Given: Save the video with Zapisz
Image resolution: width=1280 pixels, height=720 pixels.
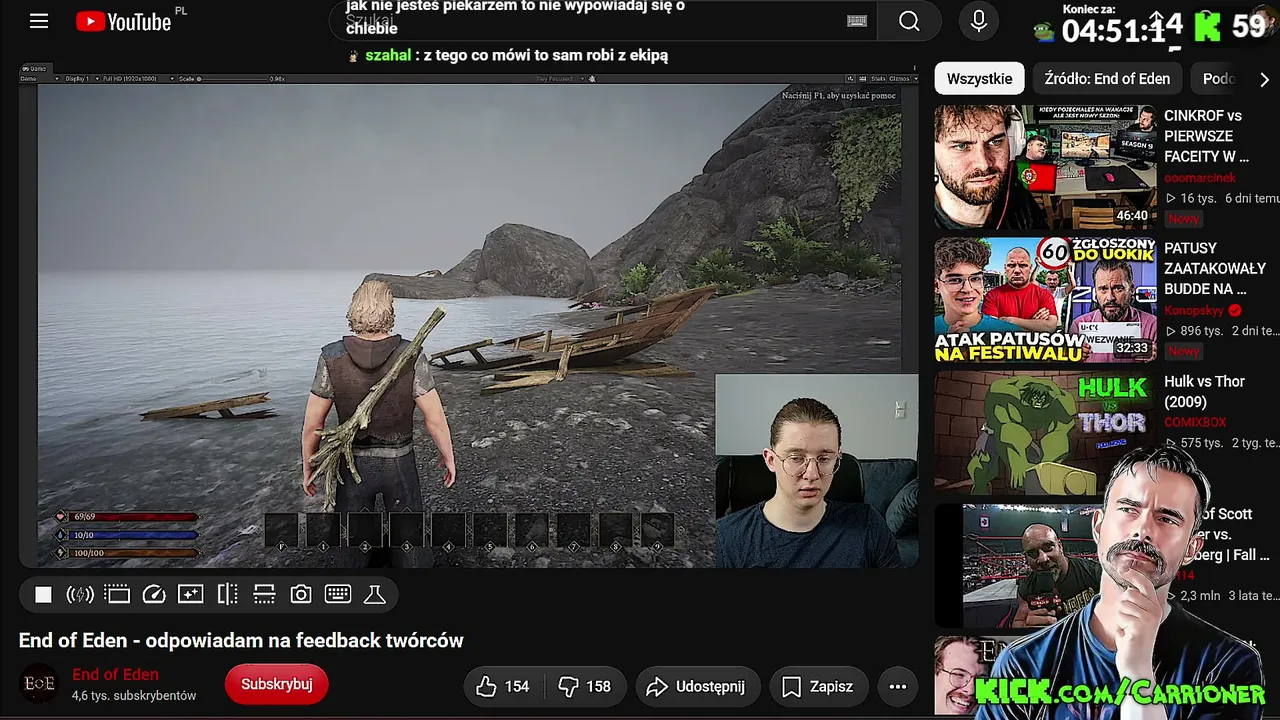Looking at the screenshot, I should [x=819, y=686].
